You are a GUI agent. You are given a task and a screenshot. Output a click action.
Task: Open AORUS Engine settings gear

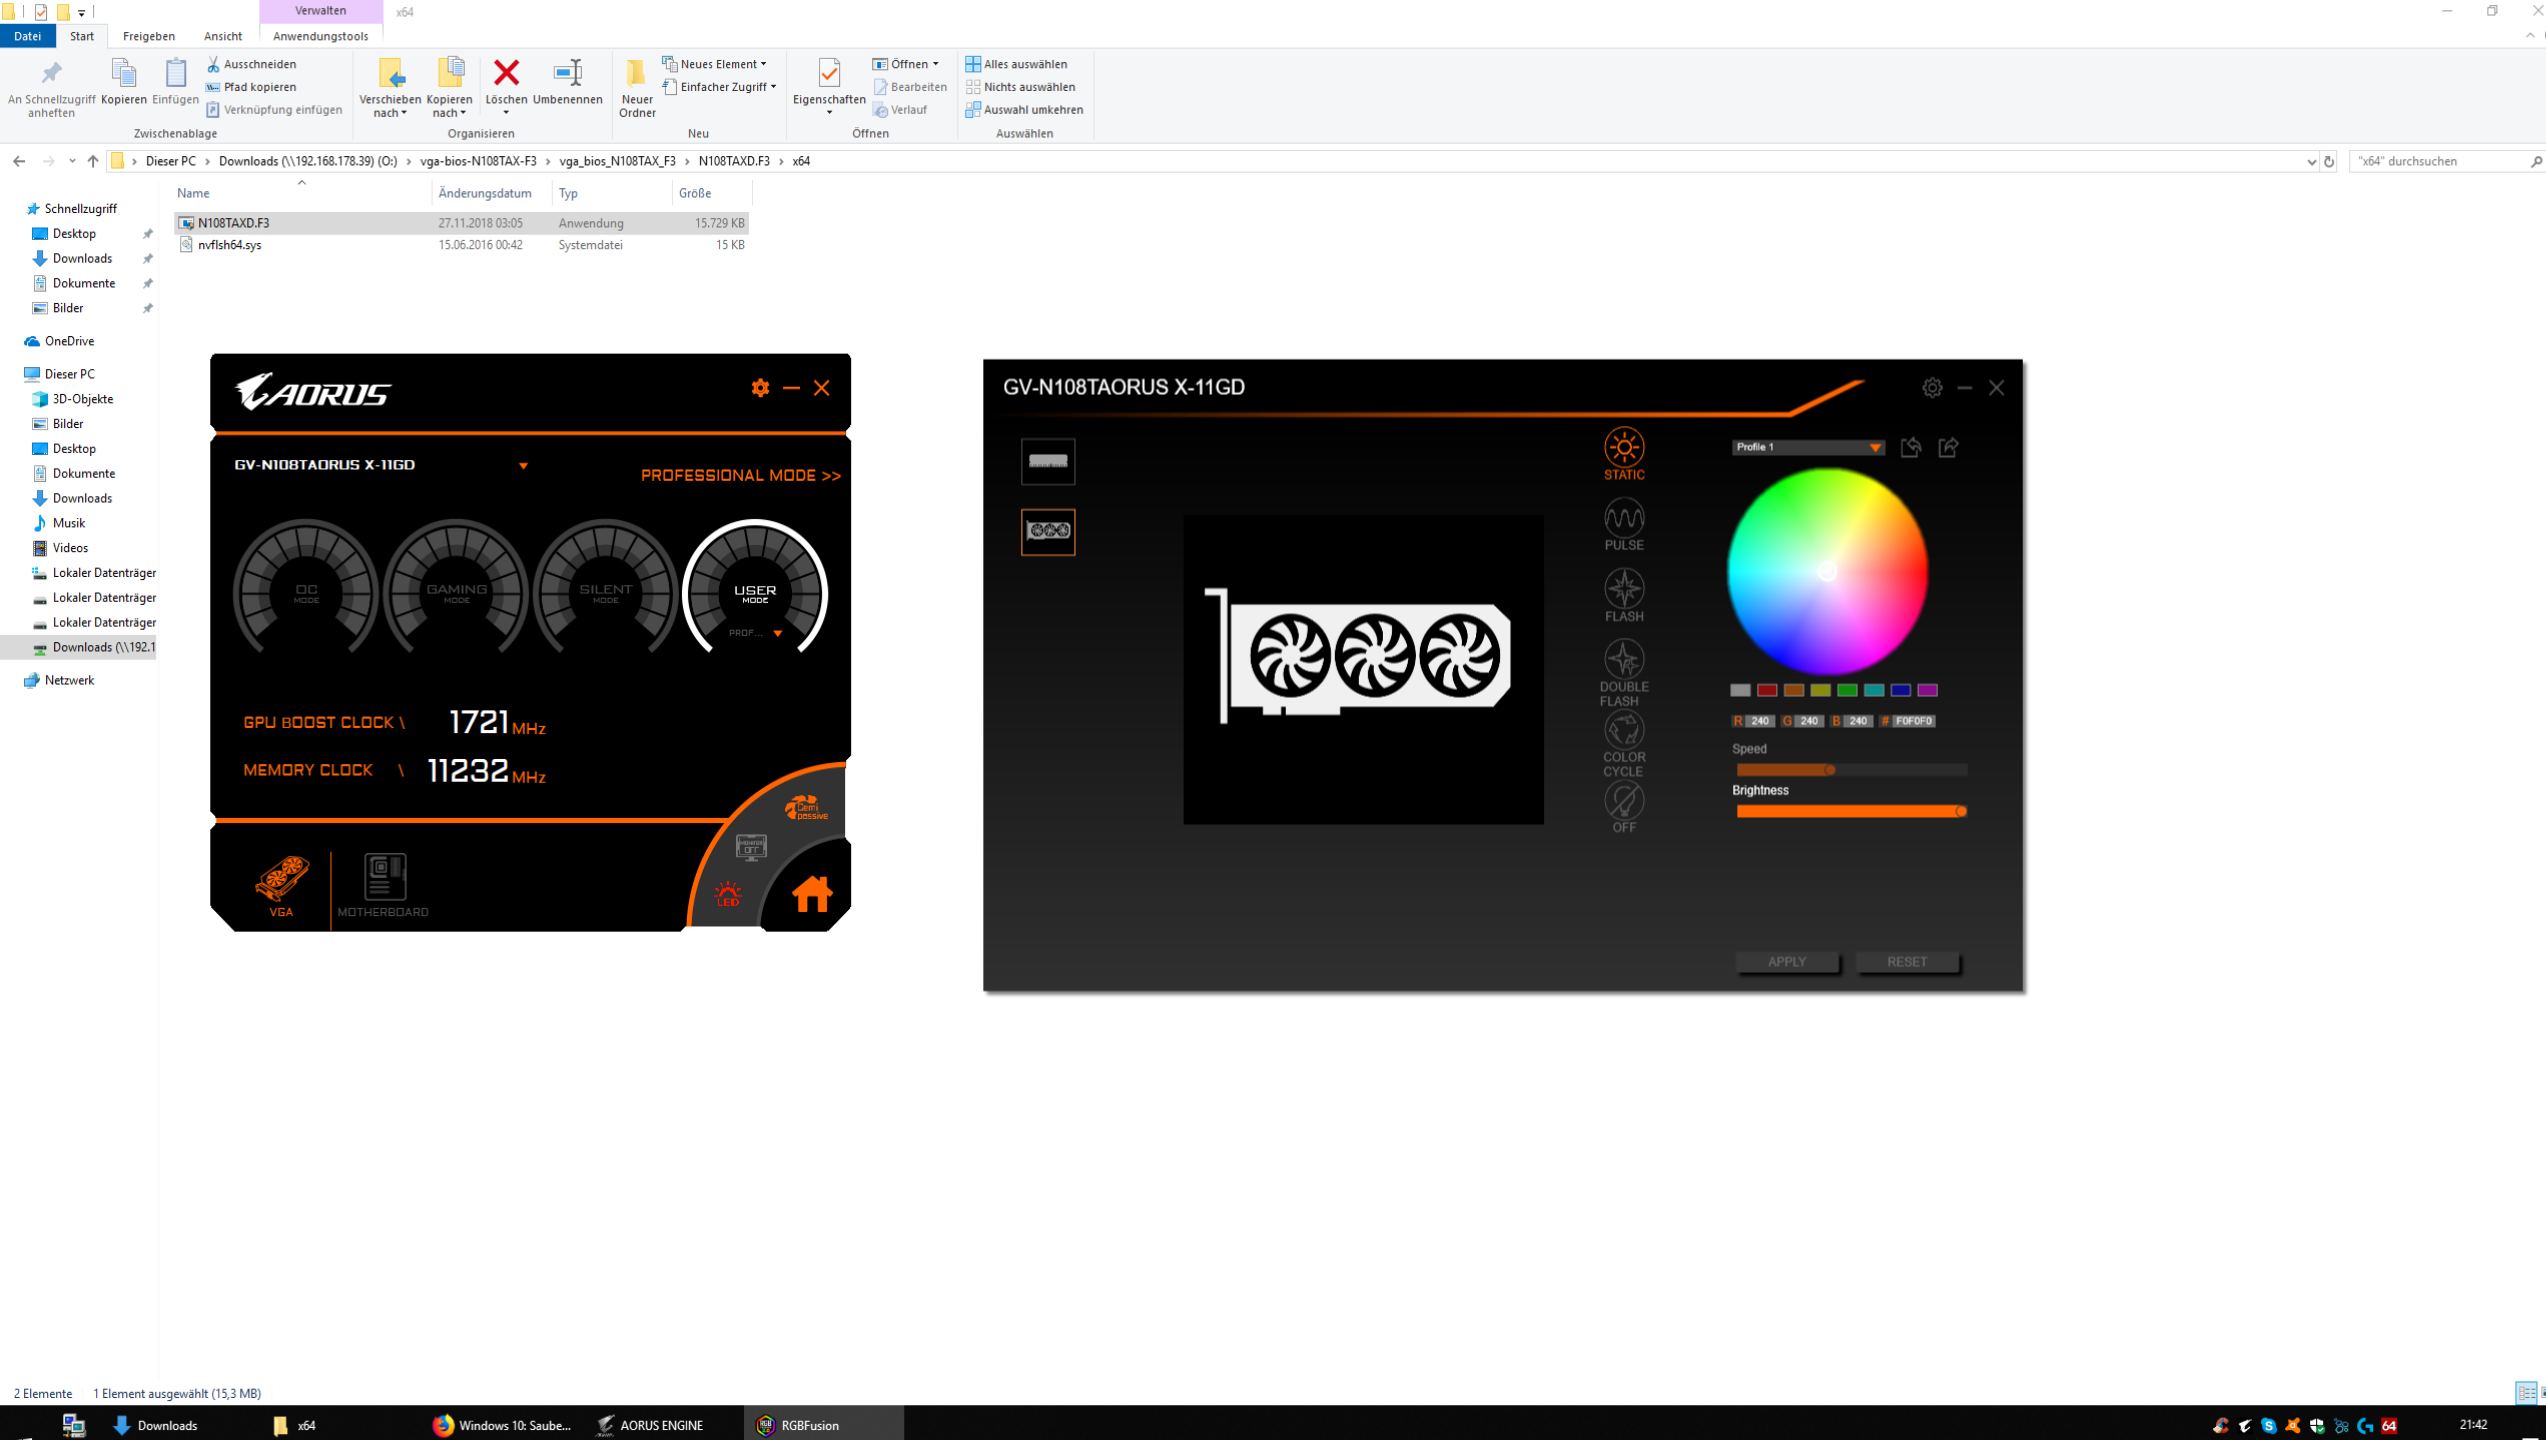click(760, 388)
